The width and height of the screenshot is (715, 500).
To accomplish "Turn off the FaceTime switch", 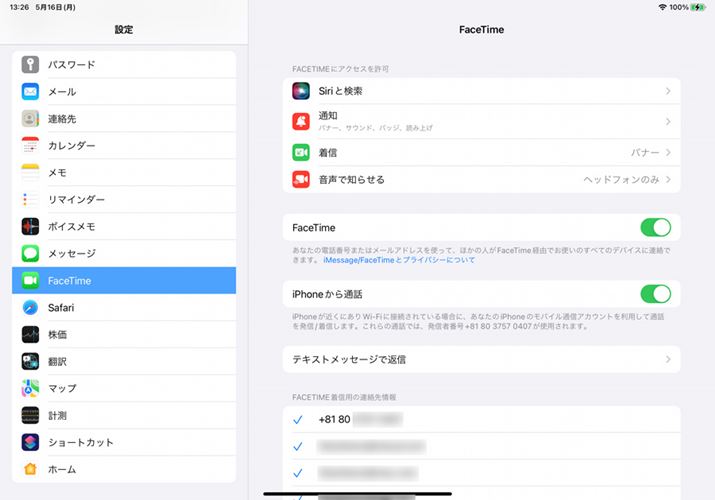I will (x=655, y=227).
